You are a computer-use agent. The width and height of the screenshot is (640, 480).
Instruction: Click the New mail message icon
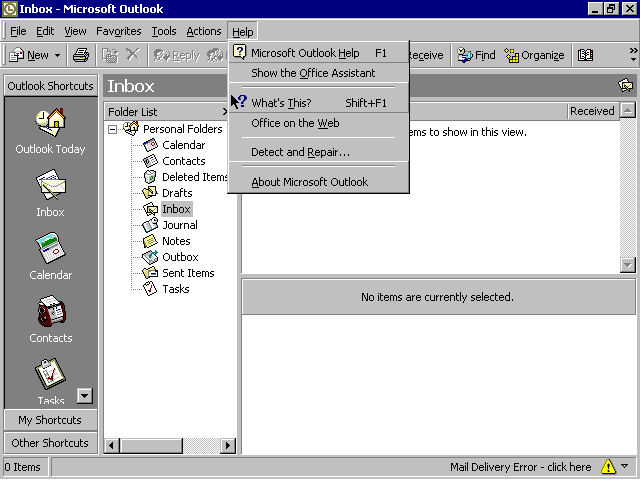coord(16,55)
